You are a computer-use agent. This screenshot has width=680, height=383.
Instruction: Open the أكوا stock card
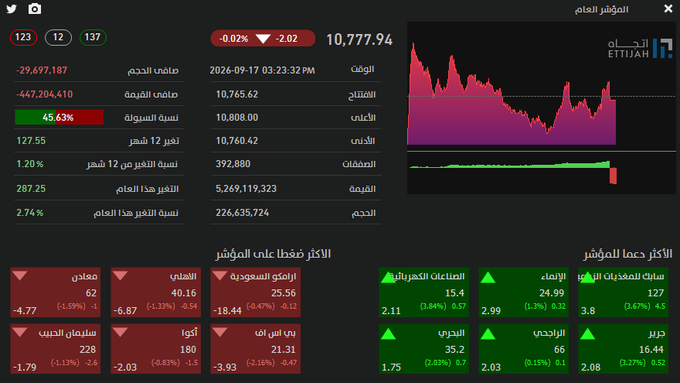point(156,348)
